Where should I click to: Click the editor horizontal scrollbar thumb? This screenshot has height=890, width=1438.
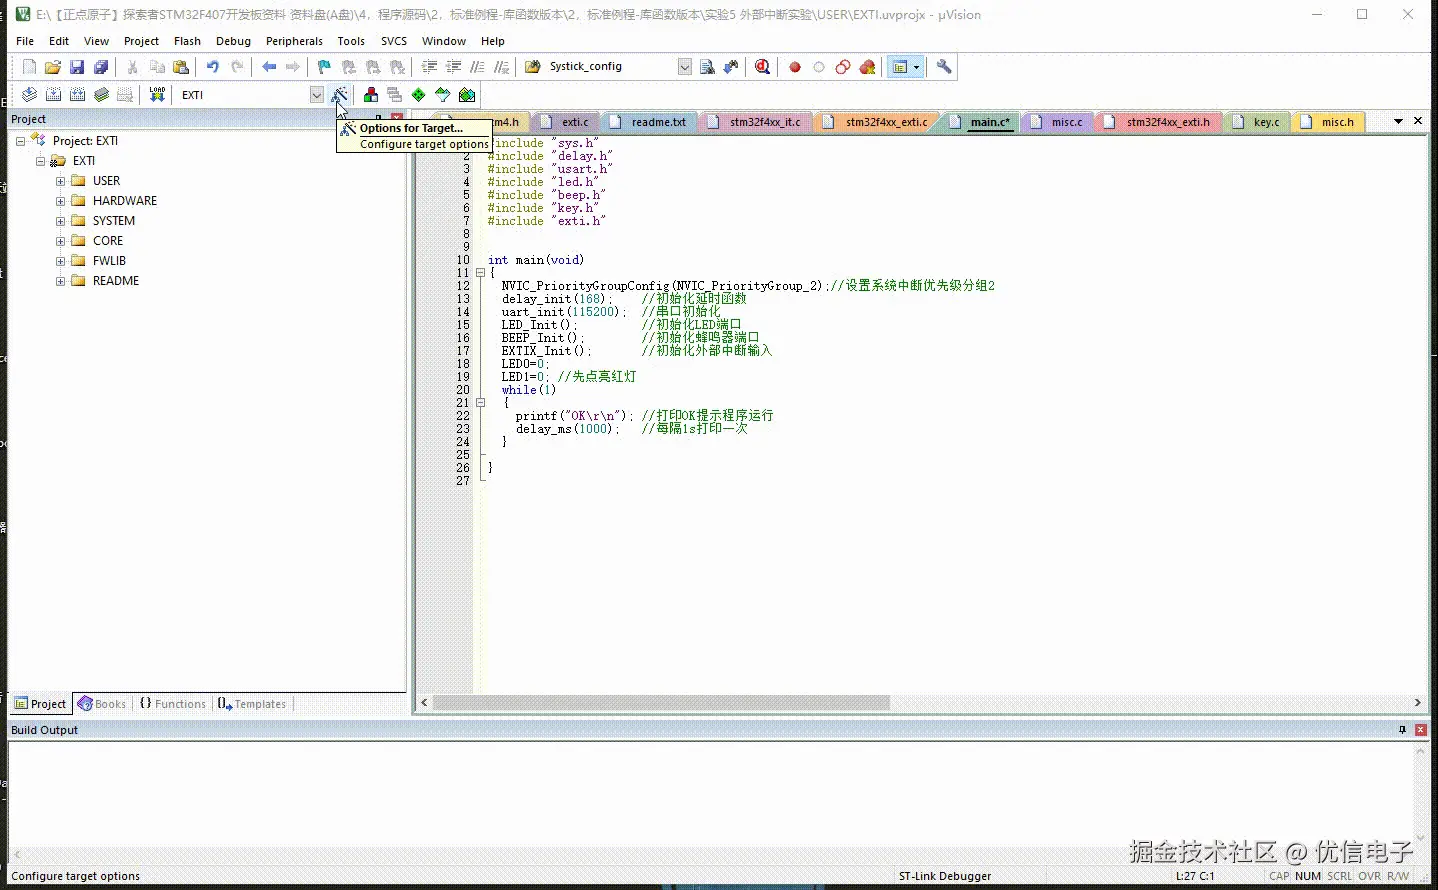[x=660, y=703]
